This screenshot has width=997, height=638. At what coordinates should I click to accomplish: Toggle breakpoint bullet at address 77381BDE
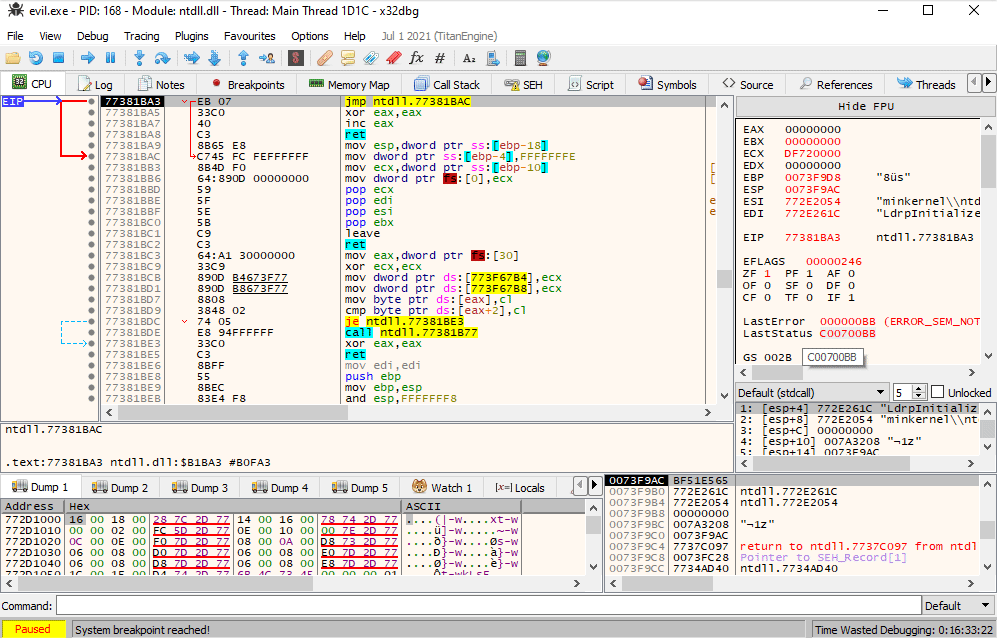92,332
